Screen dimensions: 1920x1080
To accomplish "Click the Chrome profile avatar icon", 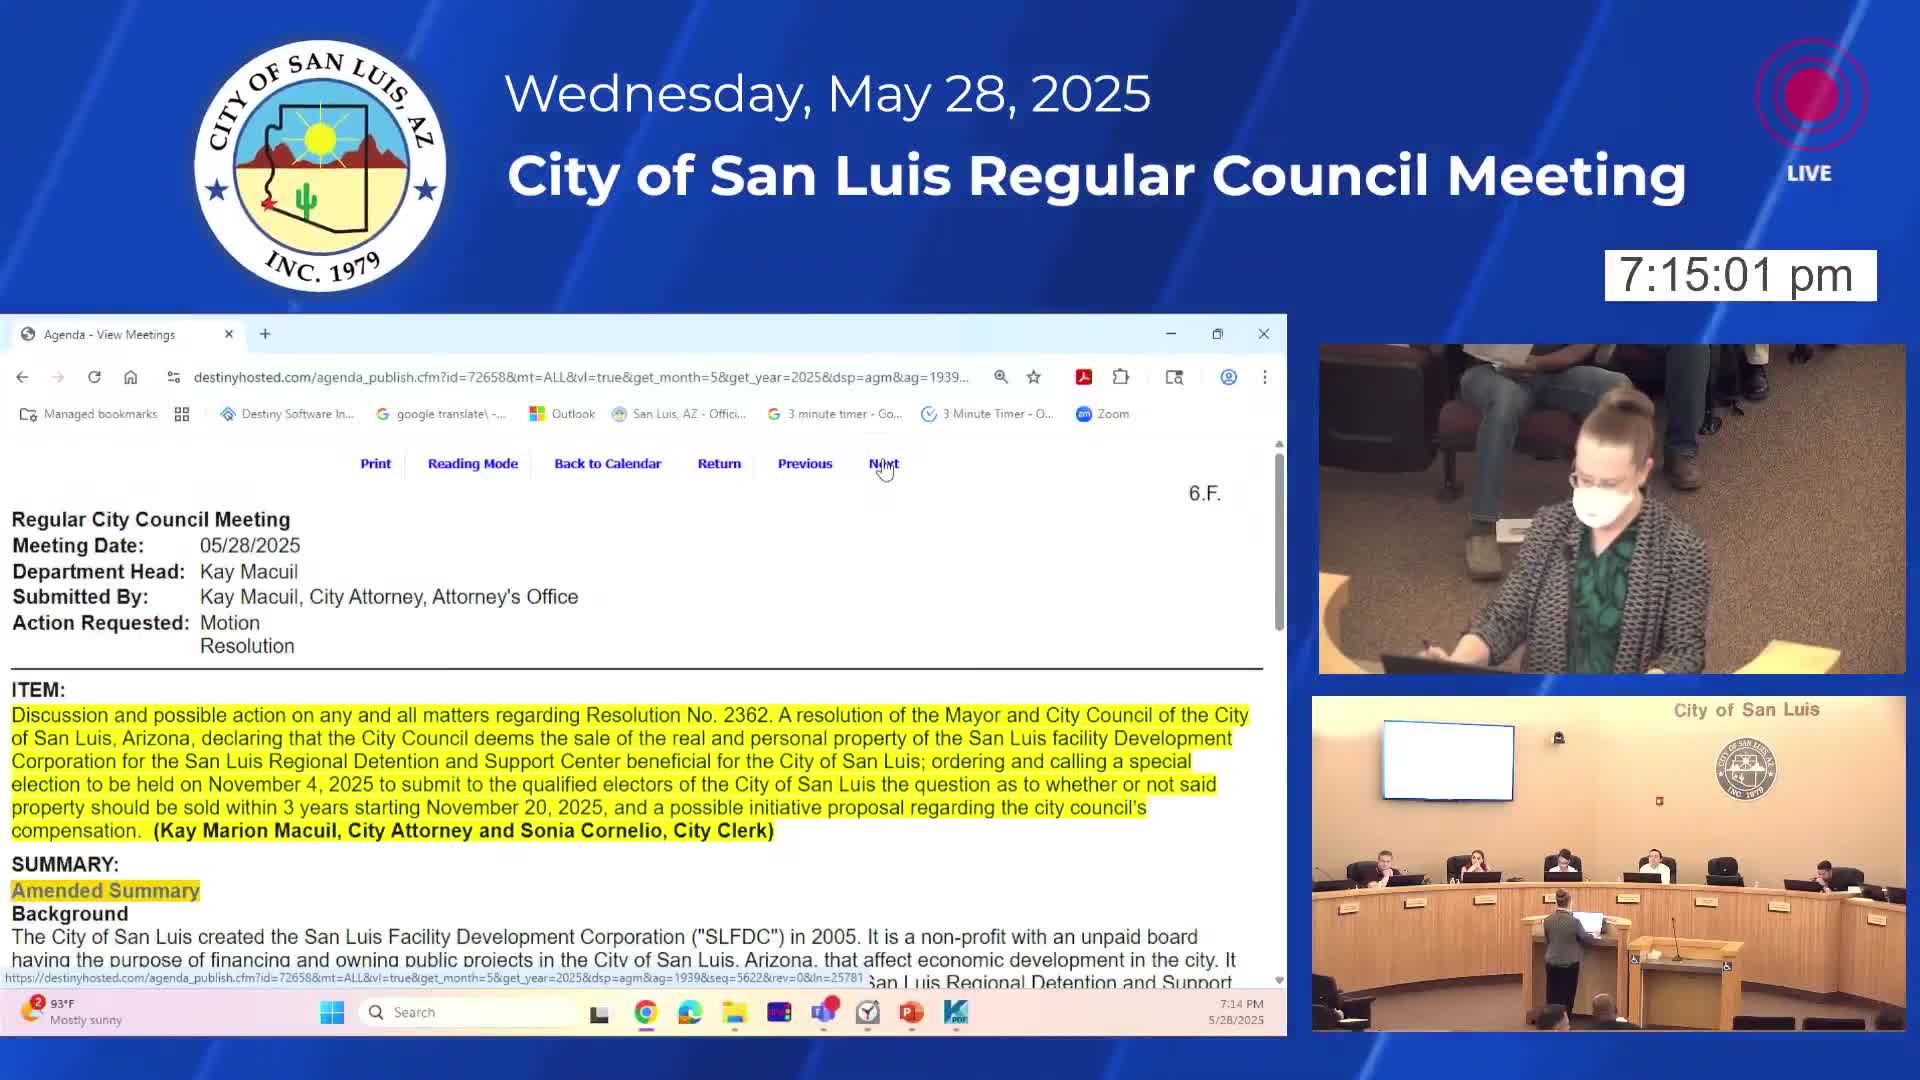I will pyautogui.click(x=1228, y=377).
